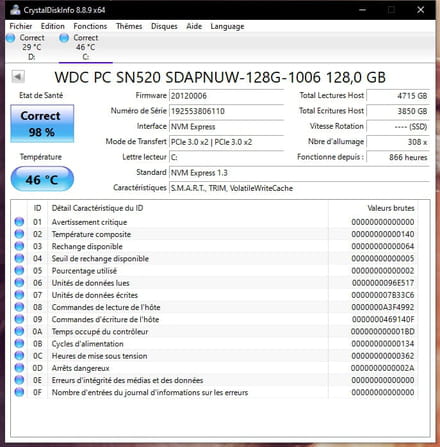Click raw value 000000007833C6
440x447 pixels.
point(383,295)
